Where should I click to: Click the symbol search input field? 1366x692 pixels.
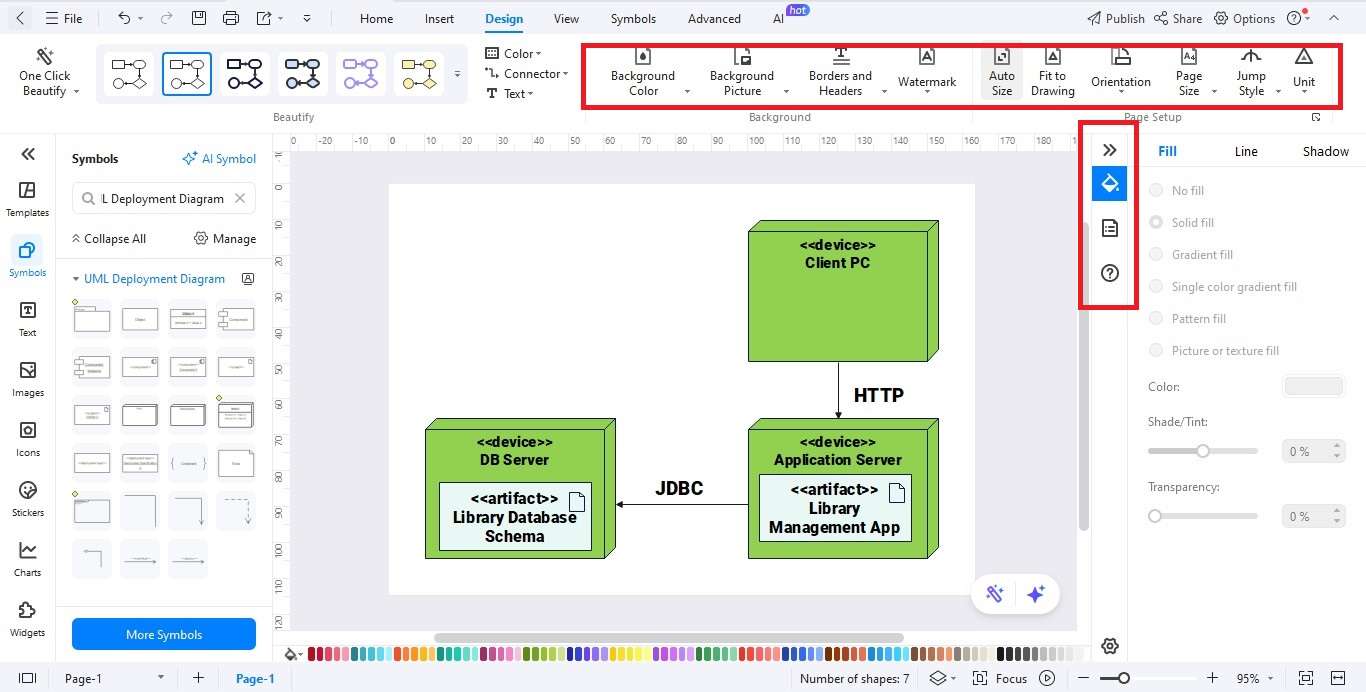coord(160,198)
